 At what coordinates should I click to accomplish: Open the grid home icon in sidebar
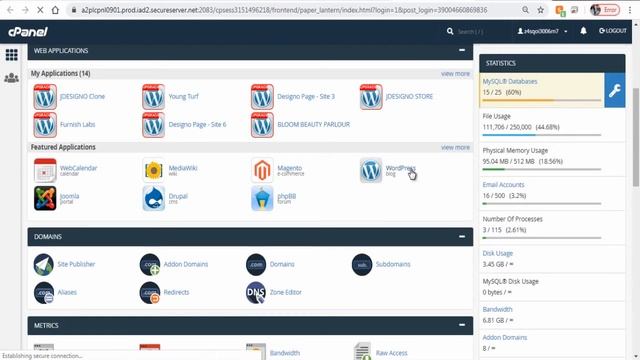(11, 55)
